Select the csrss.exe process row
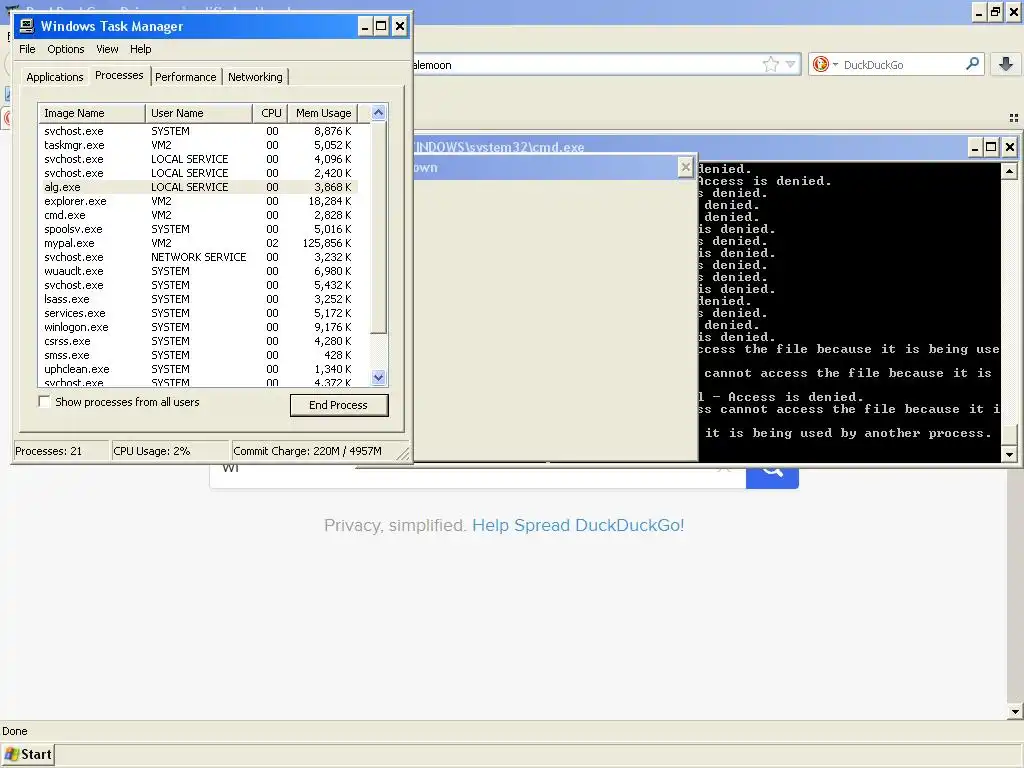1024x768 pixels. click(x=198, y=341)
